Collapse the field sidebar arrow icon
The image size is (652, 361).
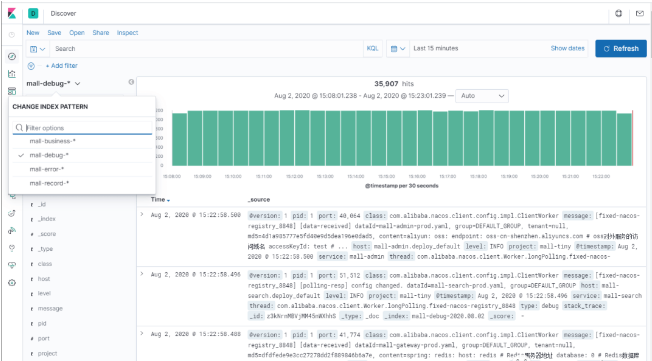131,82
